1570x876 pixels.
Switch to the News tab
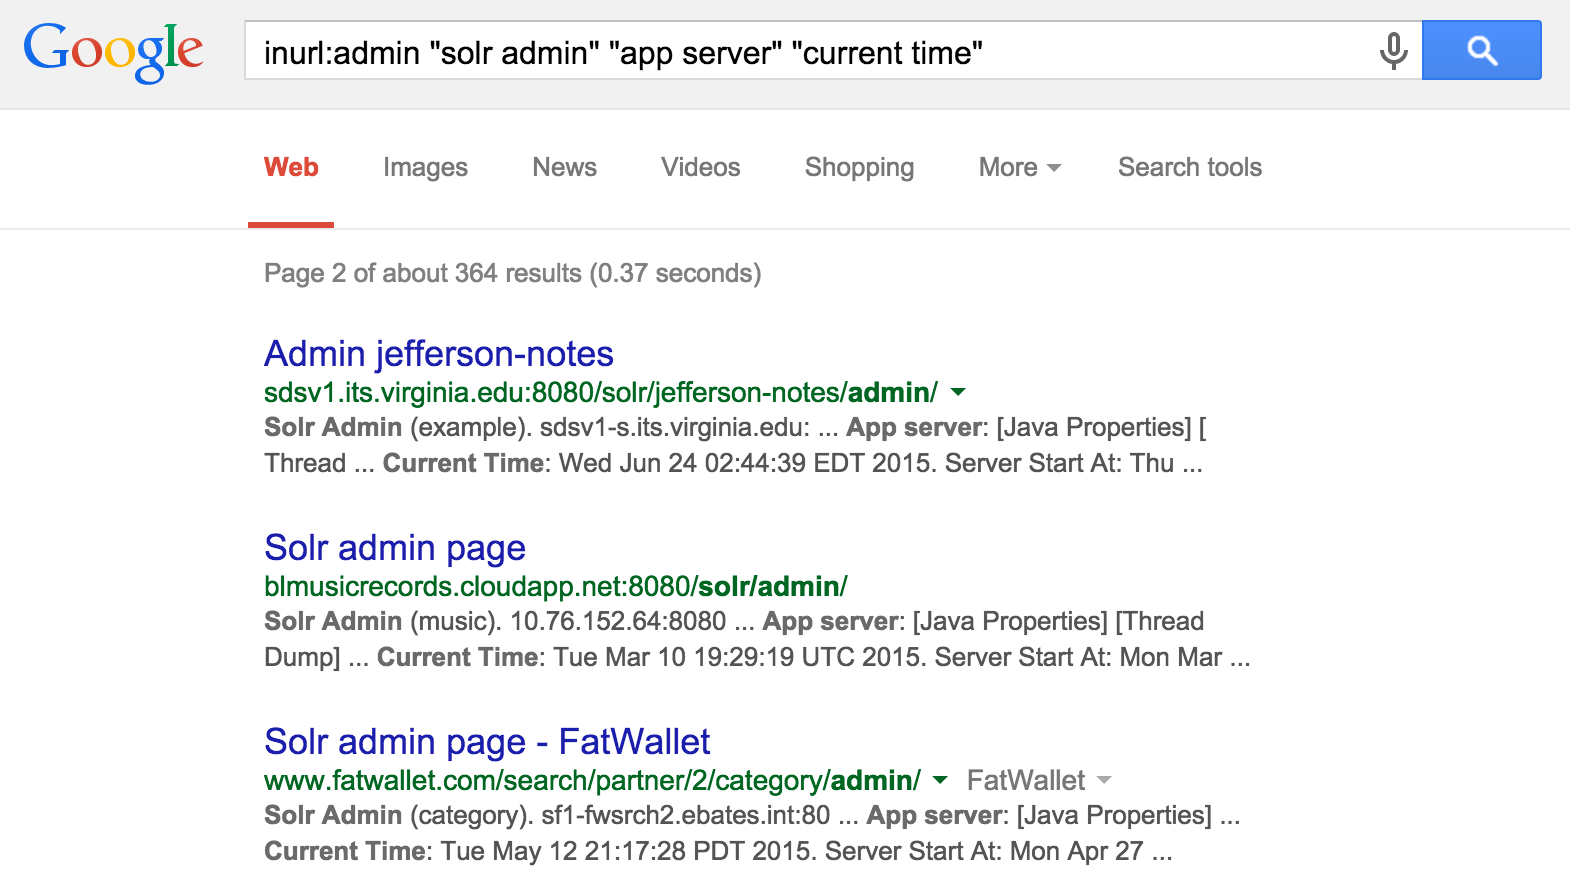(564, 167)
